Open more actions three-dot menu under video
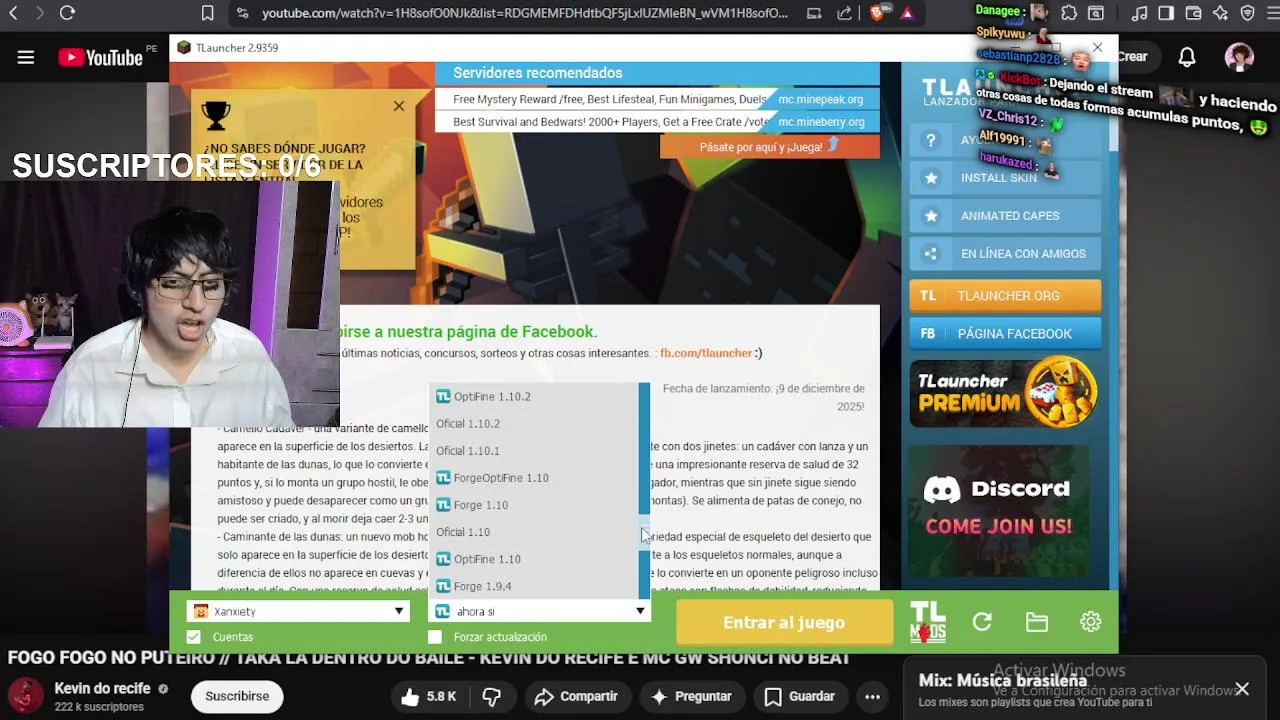Image resolution: width=1280 pixels, height=720 pixels. click(872, 696)
